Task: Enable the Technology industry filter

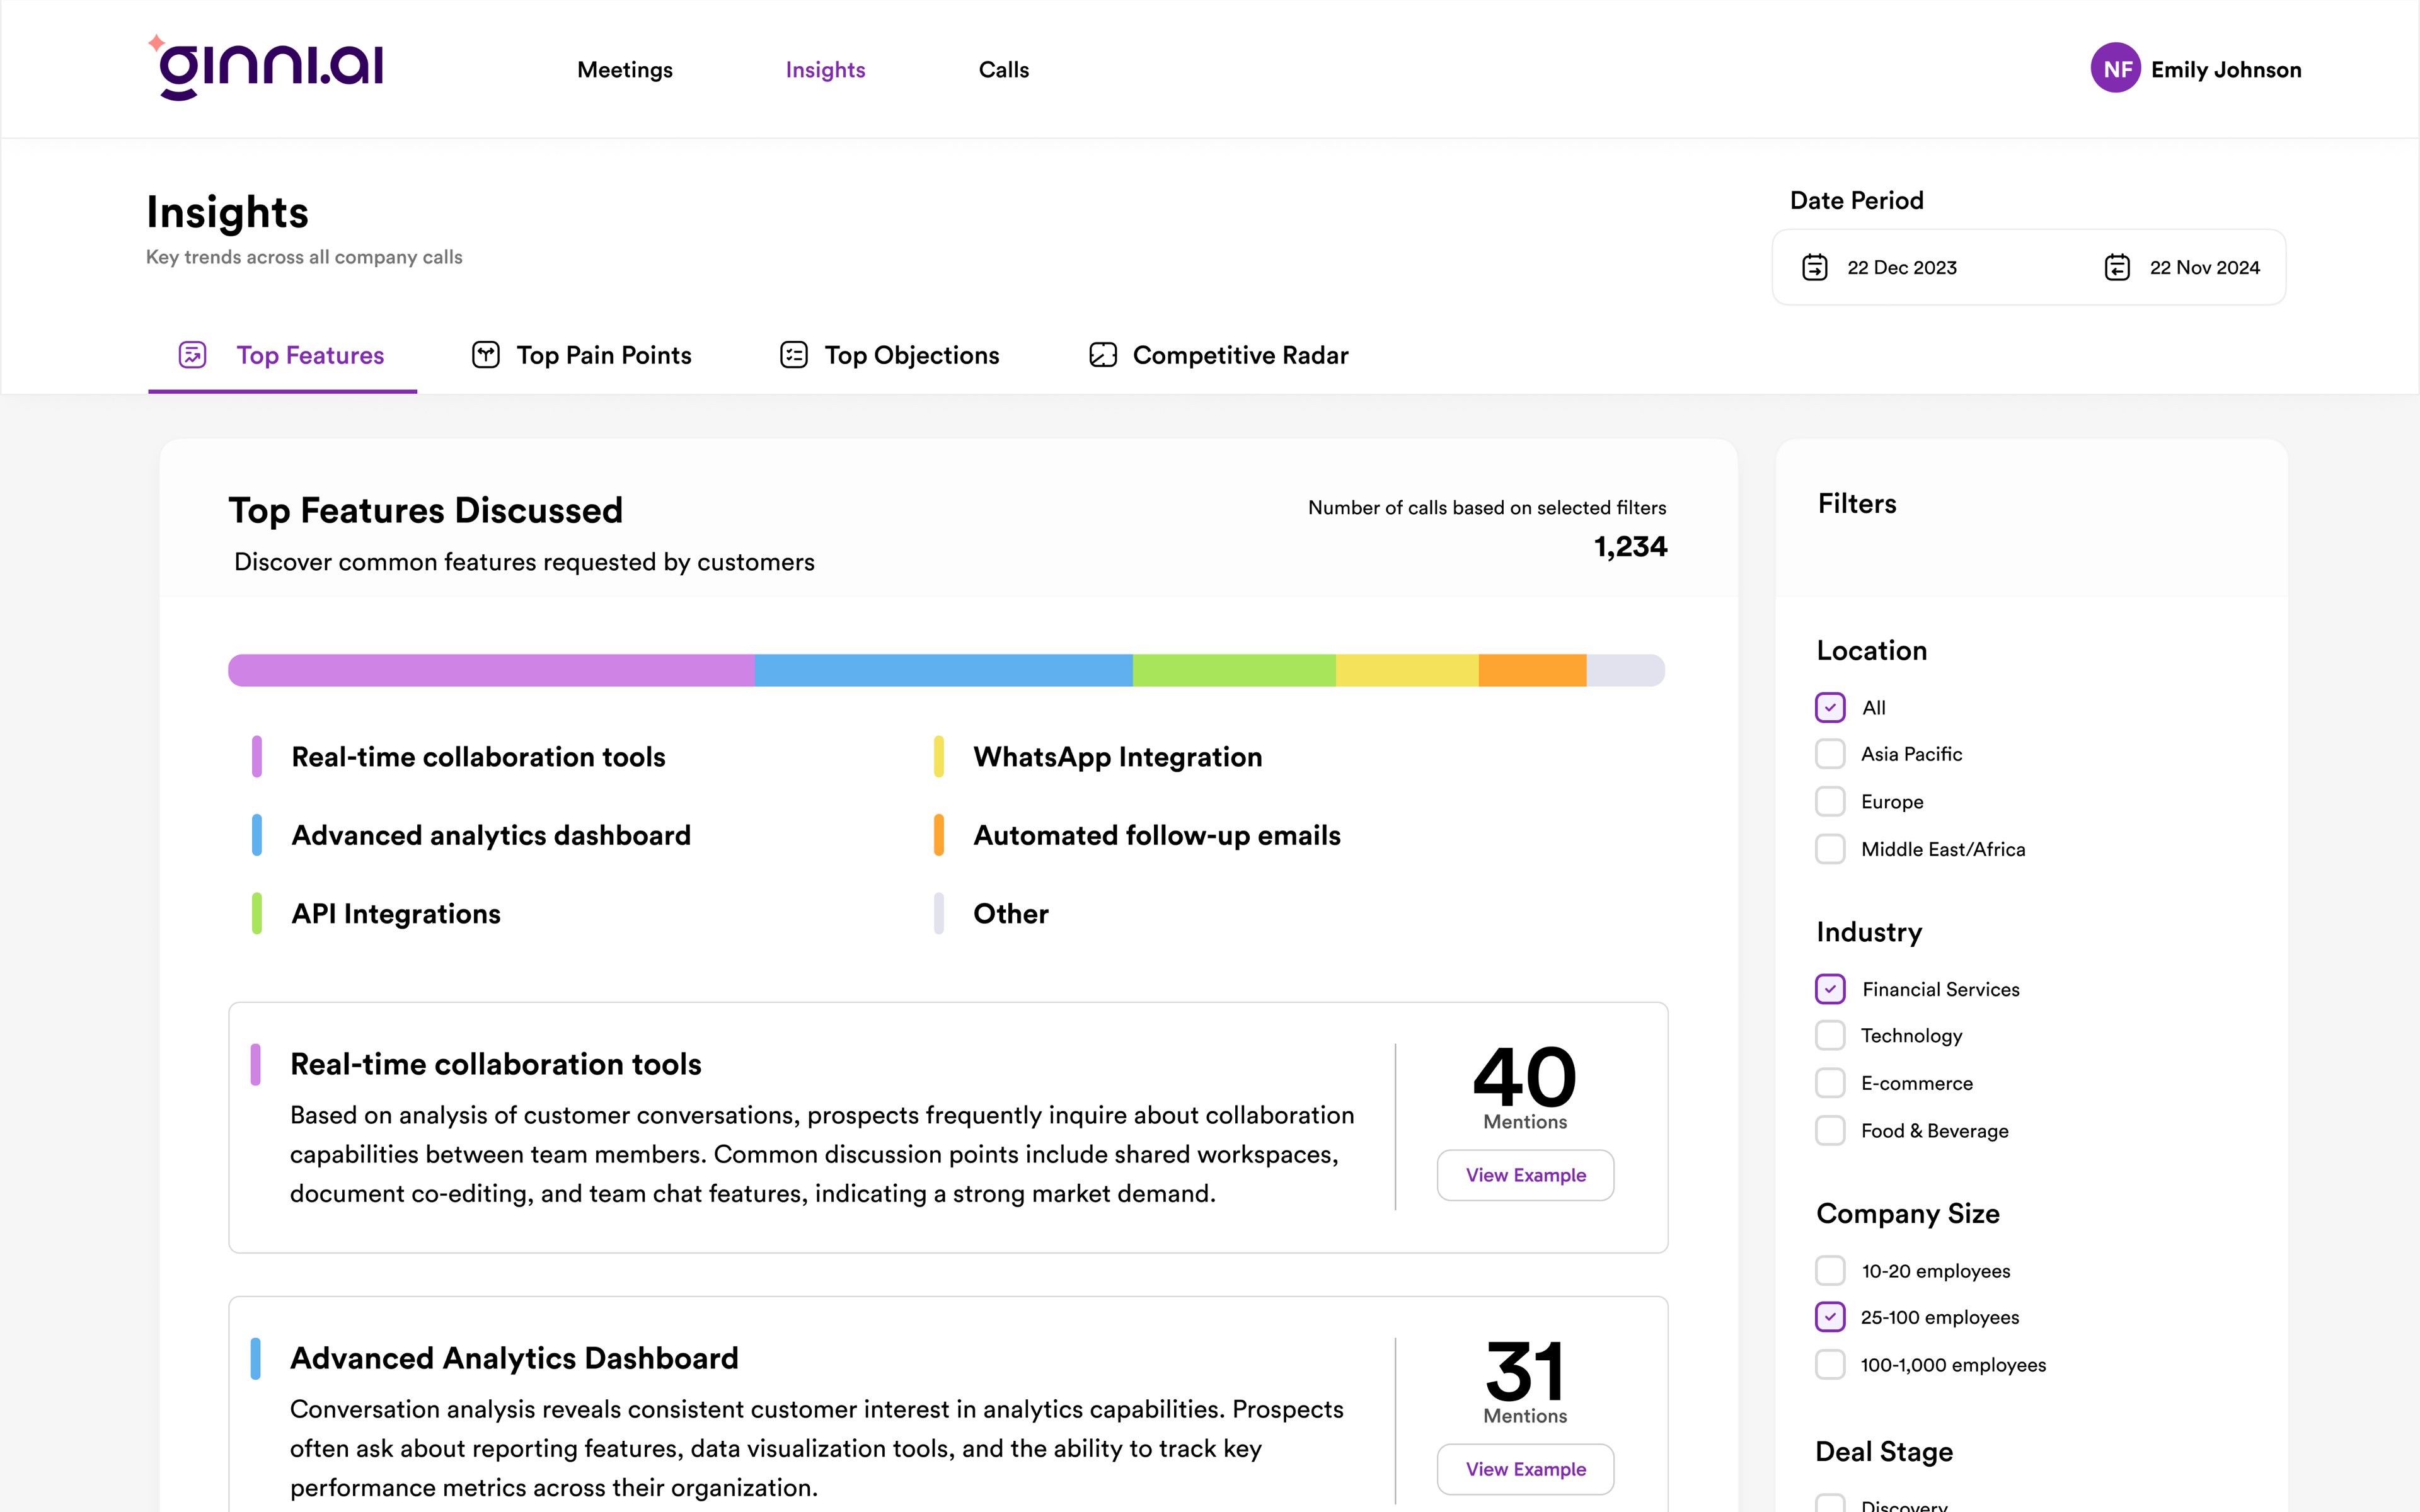Action: 1830,1035
